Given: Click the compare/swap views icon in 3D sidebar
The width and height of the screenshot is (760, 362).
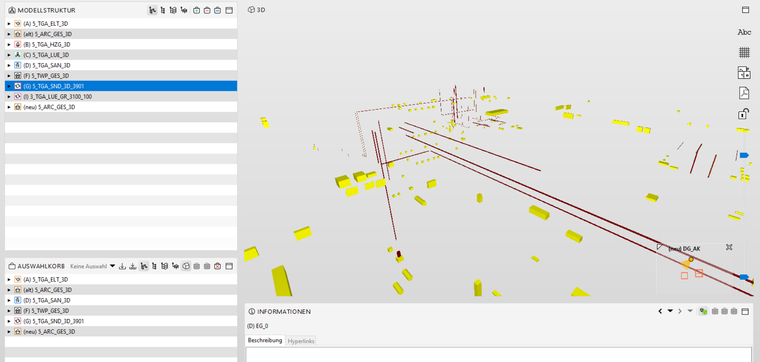Looking at the screenshot, I should (744, 73).
